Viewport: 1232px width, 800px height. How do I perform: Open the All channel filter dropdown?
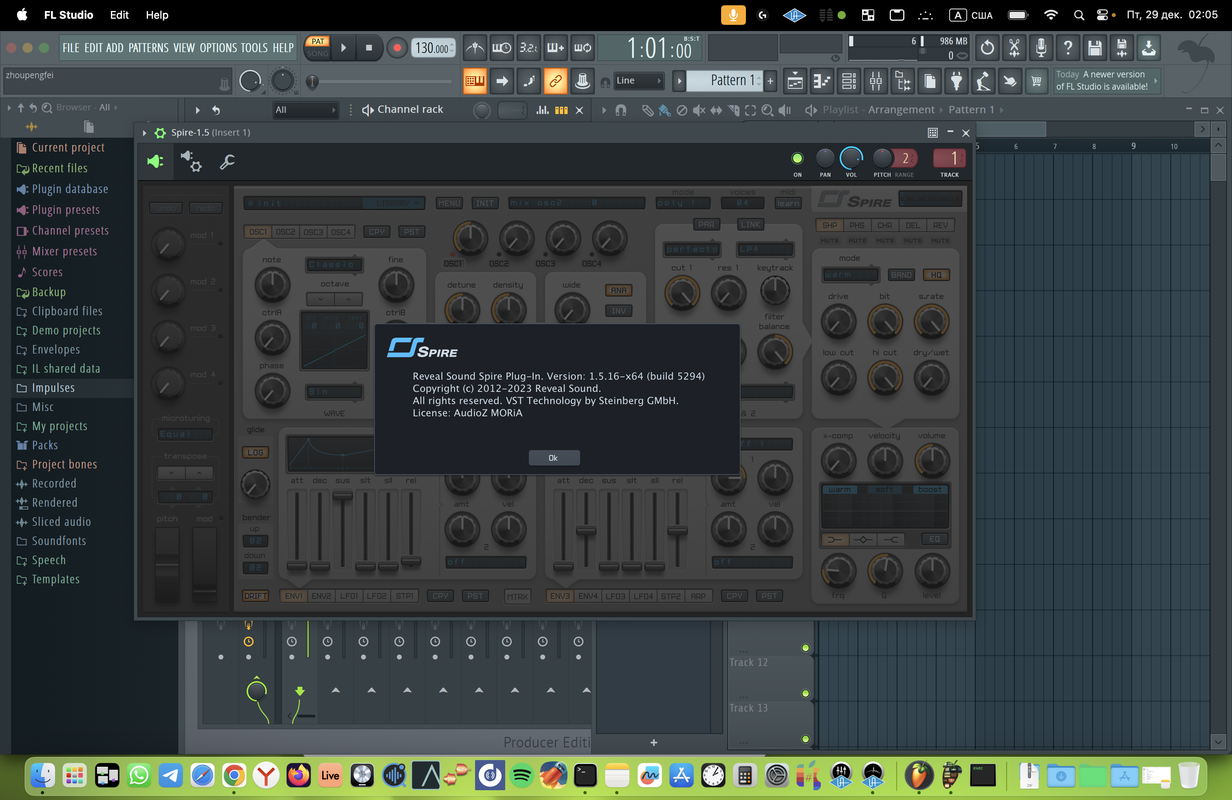point(305,110)
